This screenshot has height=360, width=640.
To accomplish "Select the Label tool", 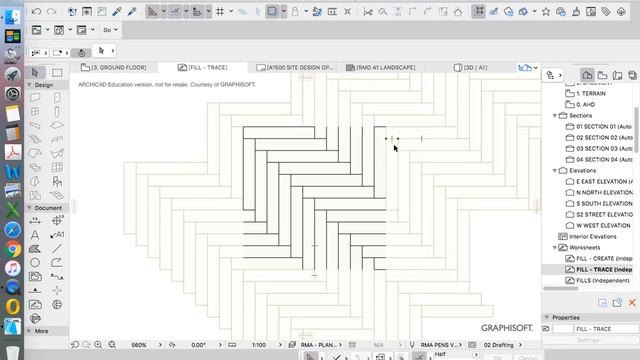I will coord(57,235).
